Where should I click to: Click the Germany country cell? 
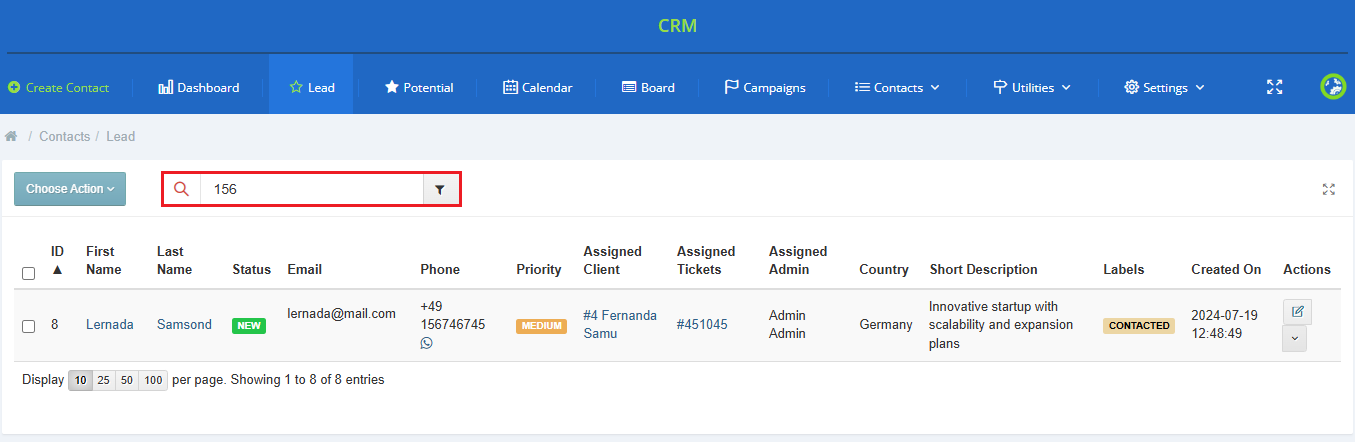pyautogui.click(x=886, y=325)
